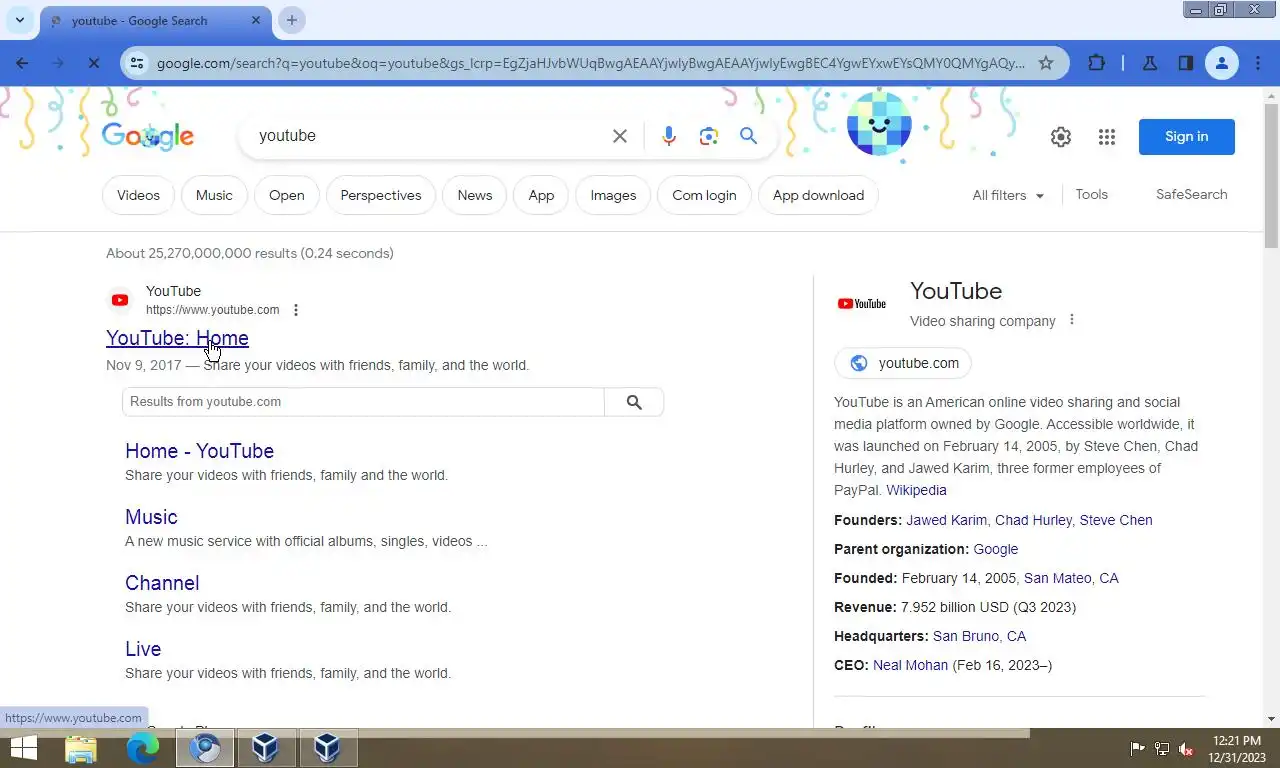Click the Sign in button
The image size is (1280, 768).
[x=1186, y=137]
